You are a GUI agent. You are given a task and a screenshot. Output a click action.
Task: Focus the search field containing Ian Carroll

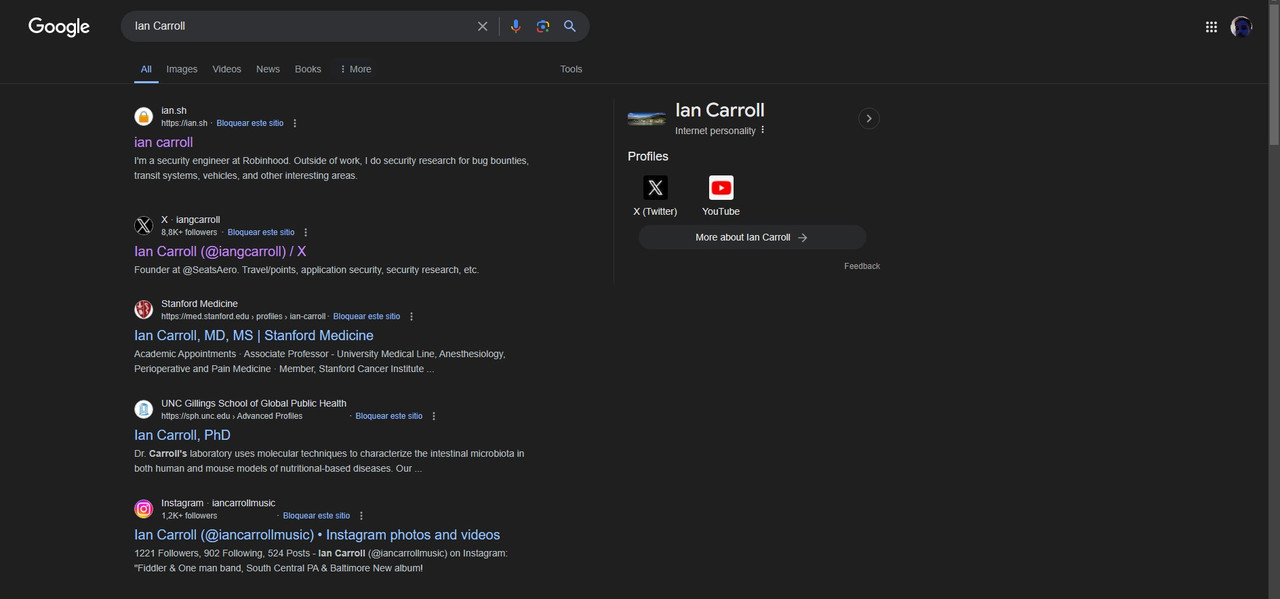coord(300,26)
